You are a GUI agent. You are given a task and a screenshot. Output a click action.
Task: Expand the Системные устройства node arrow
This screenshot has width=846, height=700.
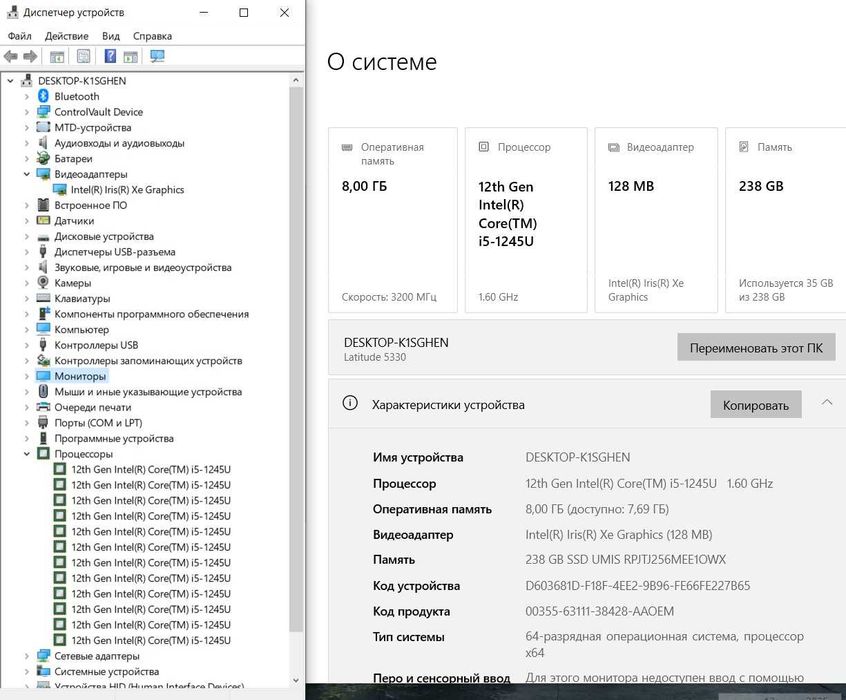point(26,672)
